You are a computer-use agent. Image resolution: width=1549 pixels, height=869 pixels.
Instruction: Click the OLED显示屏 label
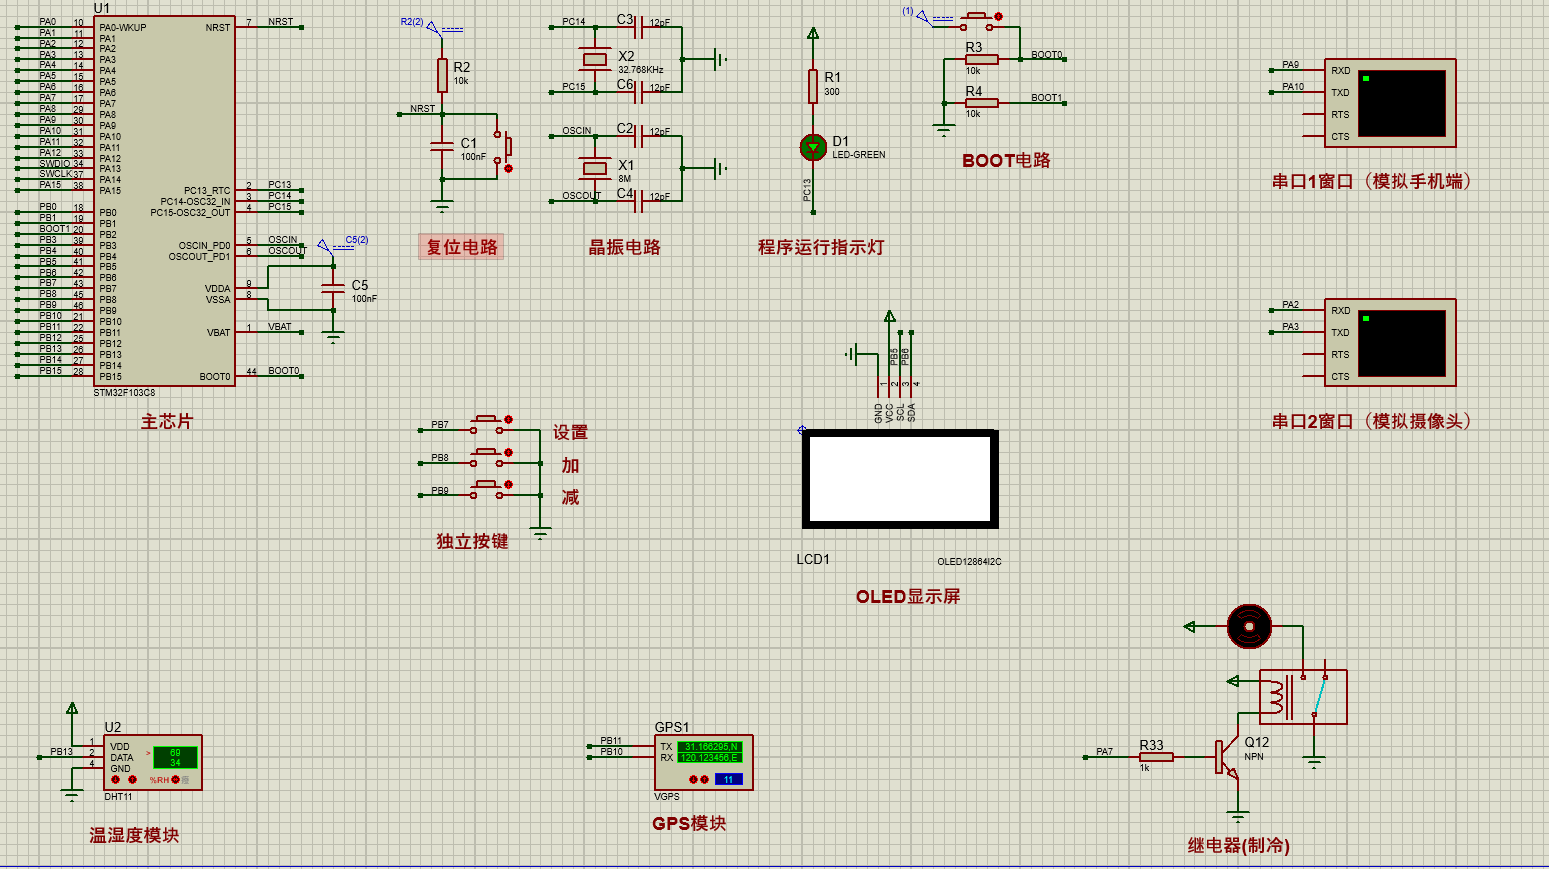(x=908, y=597)
